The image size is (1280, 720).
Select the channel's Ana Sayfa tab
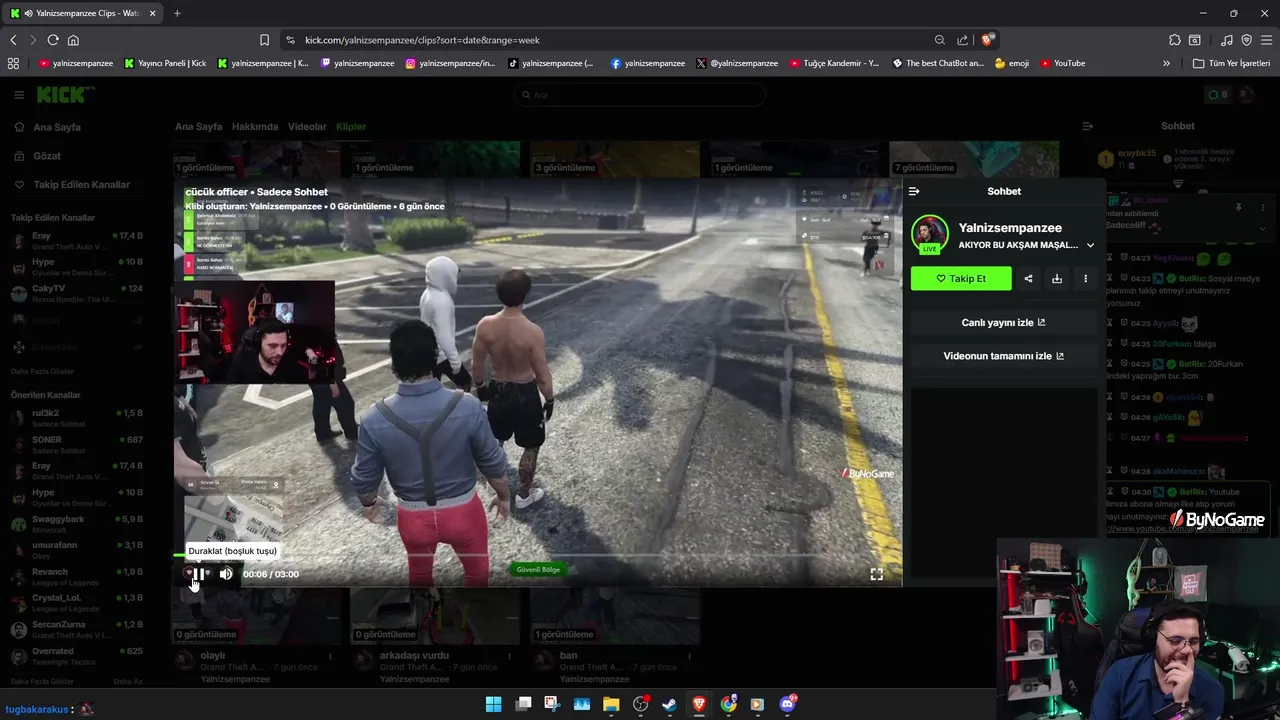coord(198,127)
